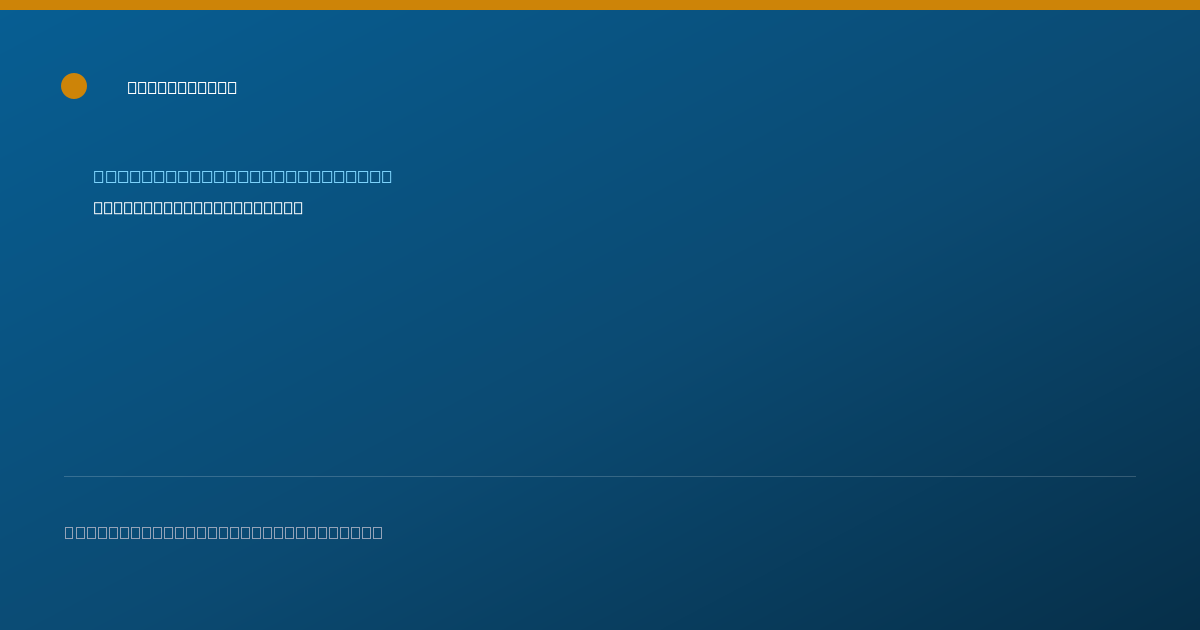
Task: Click the first character of the white title
Action: tap(133, 87)
